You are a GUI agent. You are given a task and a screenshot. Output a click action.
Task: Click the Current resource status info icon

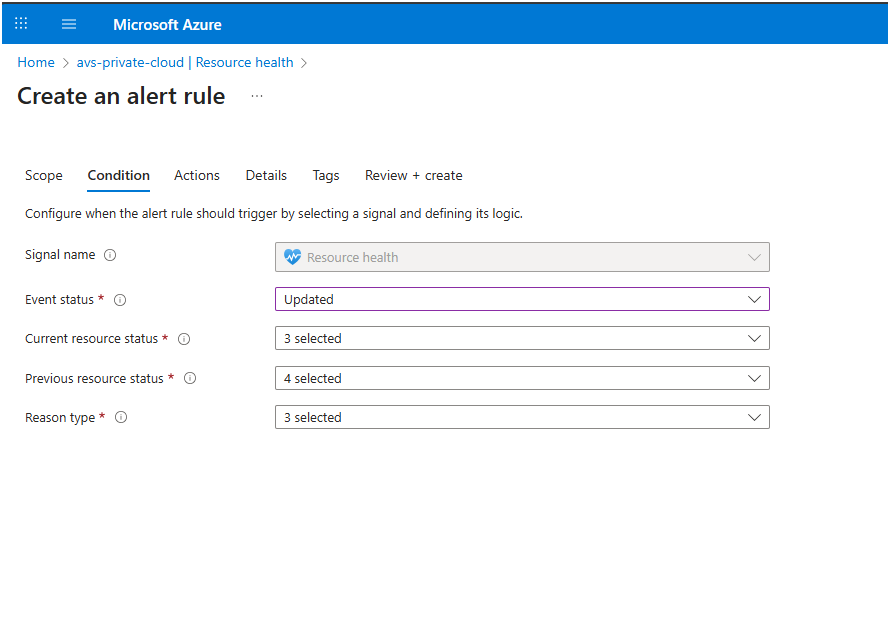click(184, 339)
